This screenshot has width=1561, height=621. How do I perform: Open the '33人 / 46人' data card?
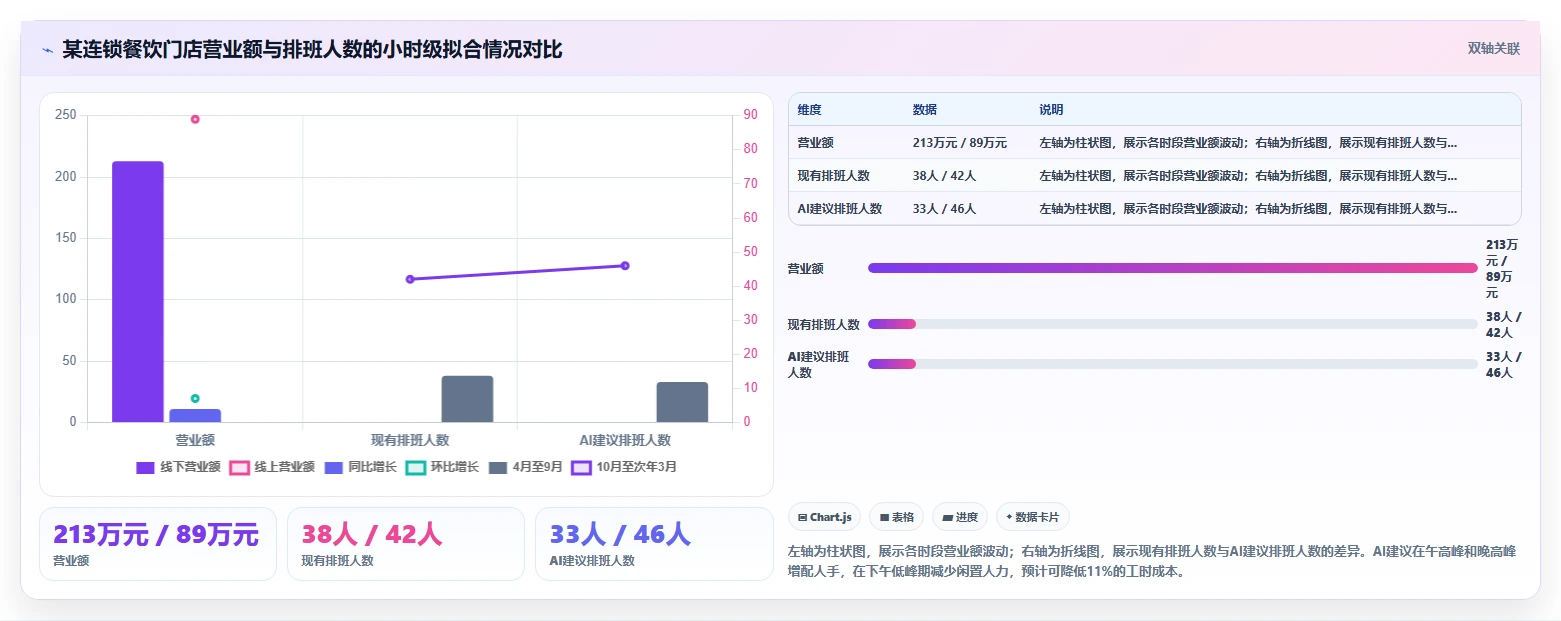pos(654,544)
